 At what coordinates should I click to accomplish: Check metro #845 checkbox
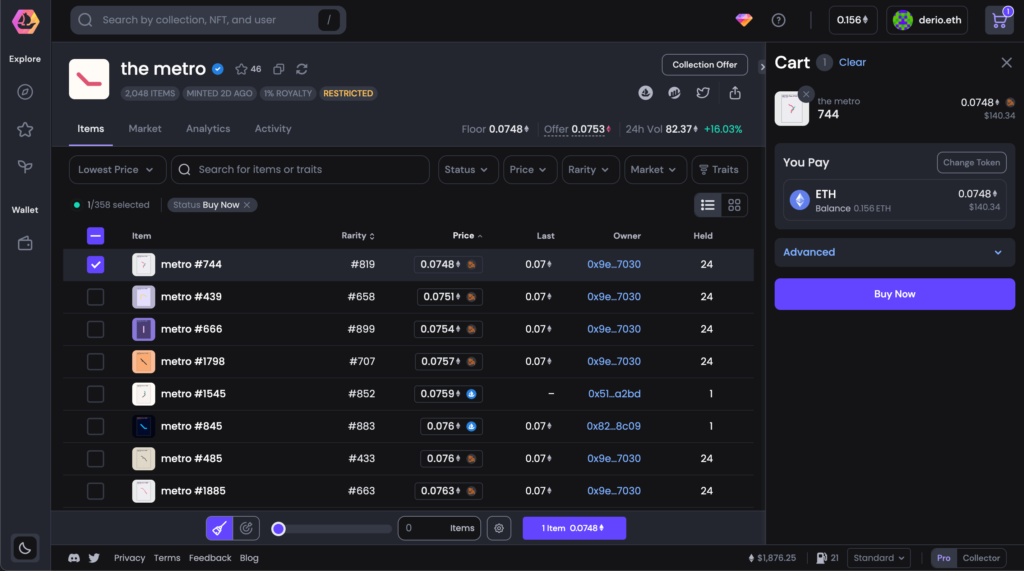(95, 426)
